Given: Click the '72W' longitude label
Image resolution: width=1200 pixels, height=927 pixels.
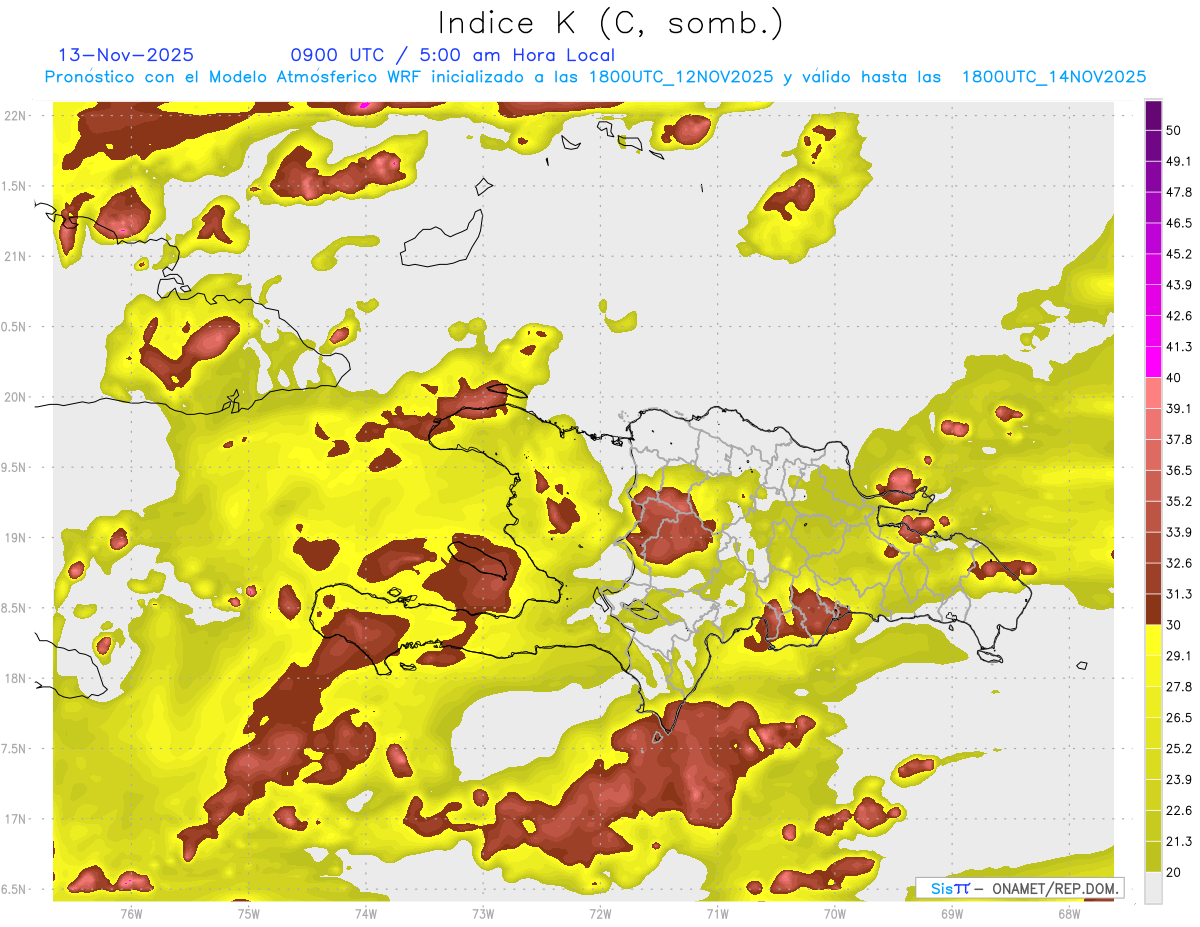Looking at the screenshot, I should [600, 913].
